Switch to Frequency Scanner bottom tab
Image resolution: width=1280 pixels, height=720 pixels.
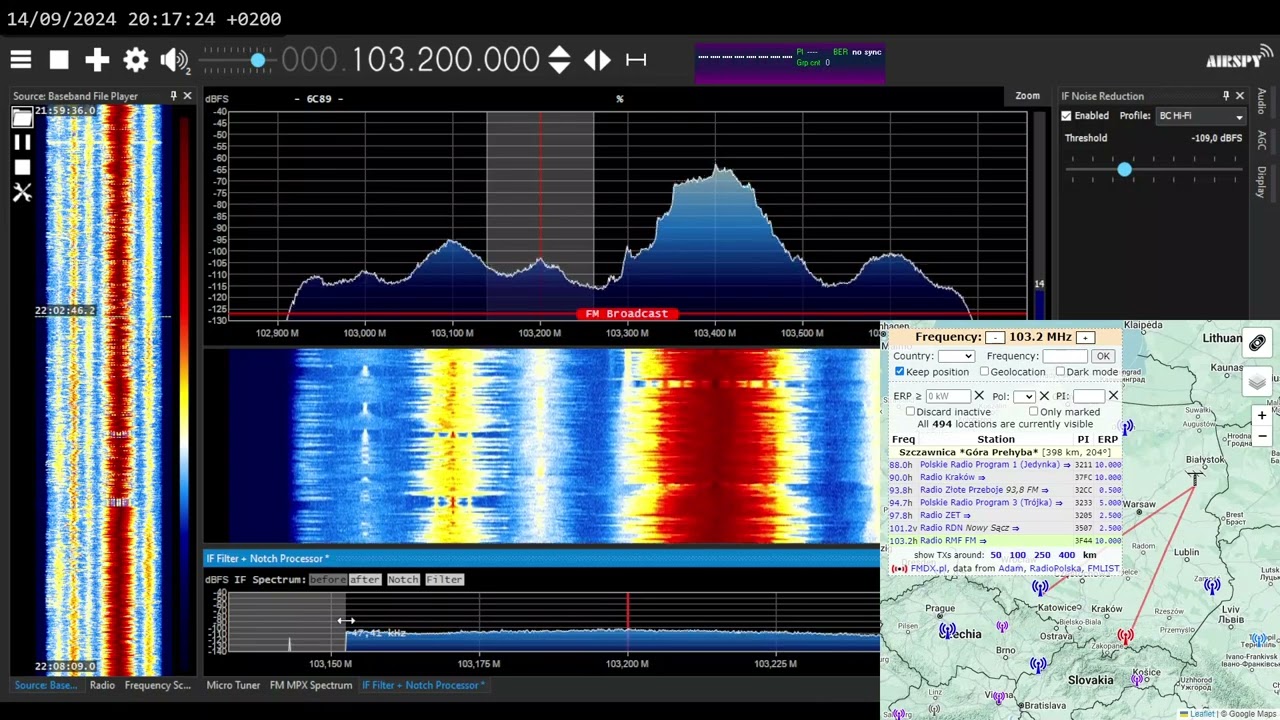157,685
